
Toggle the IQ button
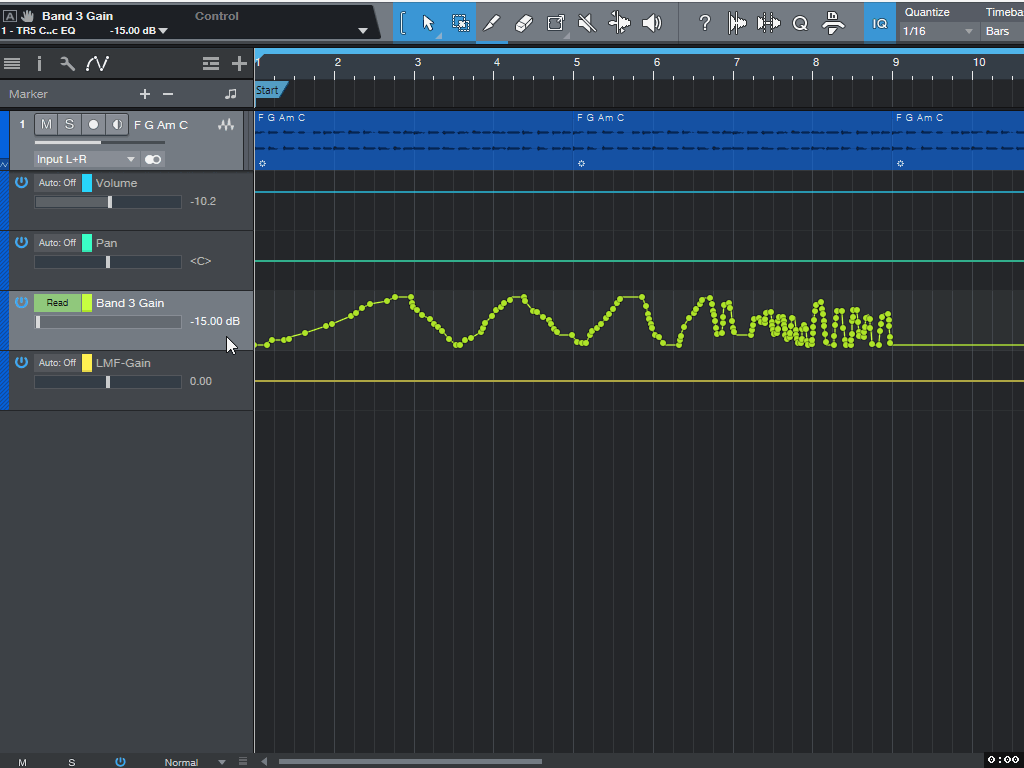(880, 23)
